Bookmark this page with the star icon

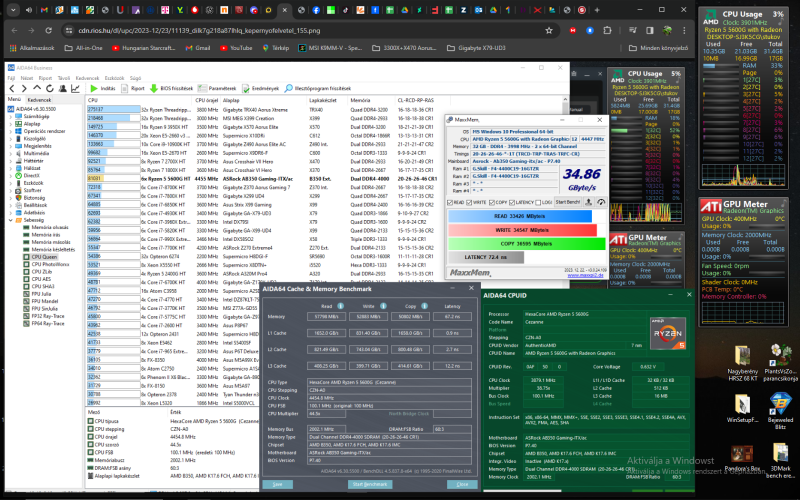point(549,31)
